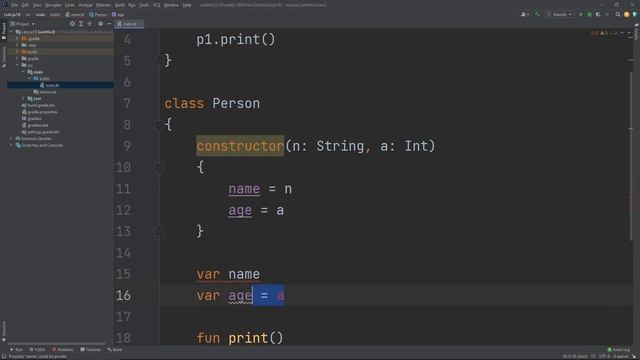Open the Project tool window side tab
This screenshot has height=360, width=640.
3,31
